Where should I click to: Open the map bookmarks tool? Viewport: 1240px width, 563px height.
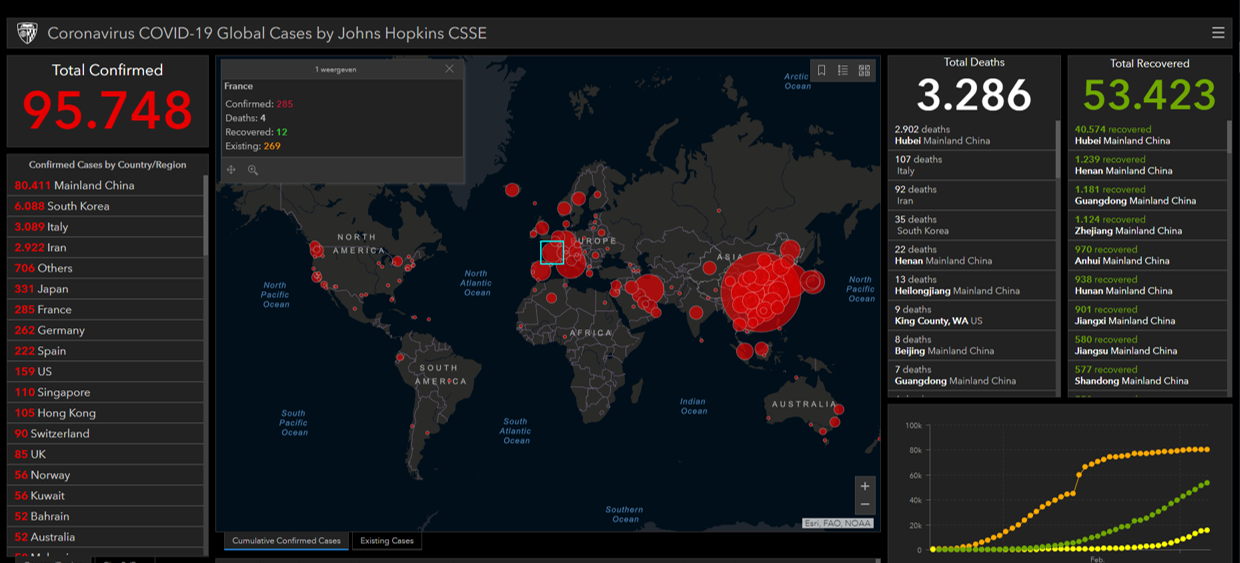click(821, 70)
